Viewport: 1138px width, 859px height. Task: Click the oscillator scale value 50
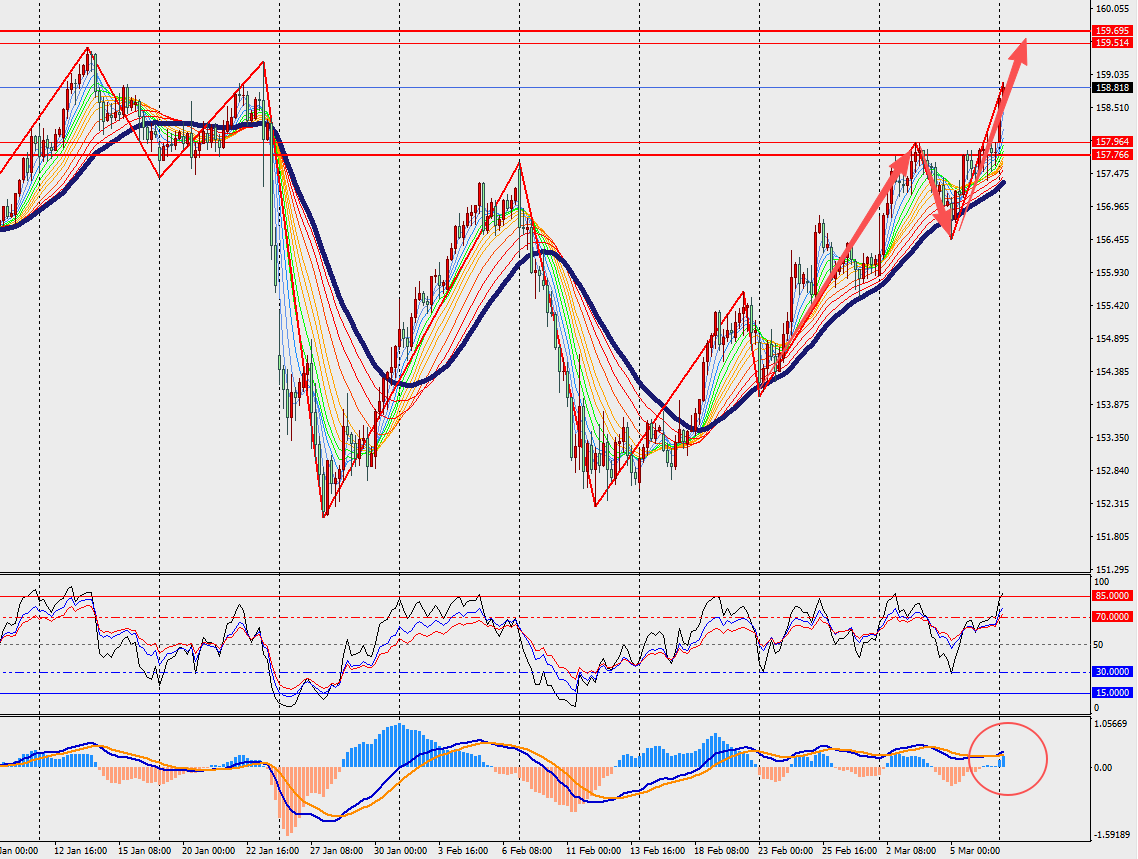[x=1098, y=644]
